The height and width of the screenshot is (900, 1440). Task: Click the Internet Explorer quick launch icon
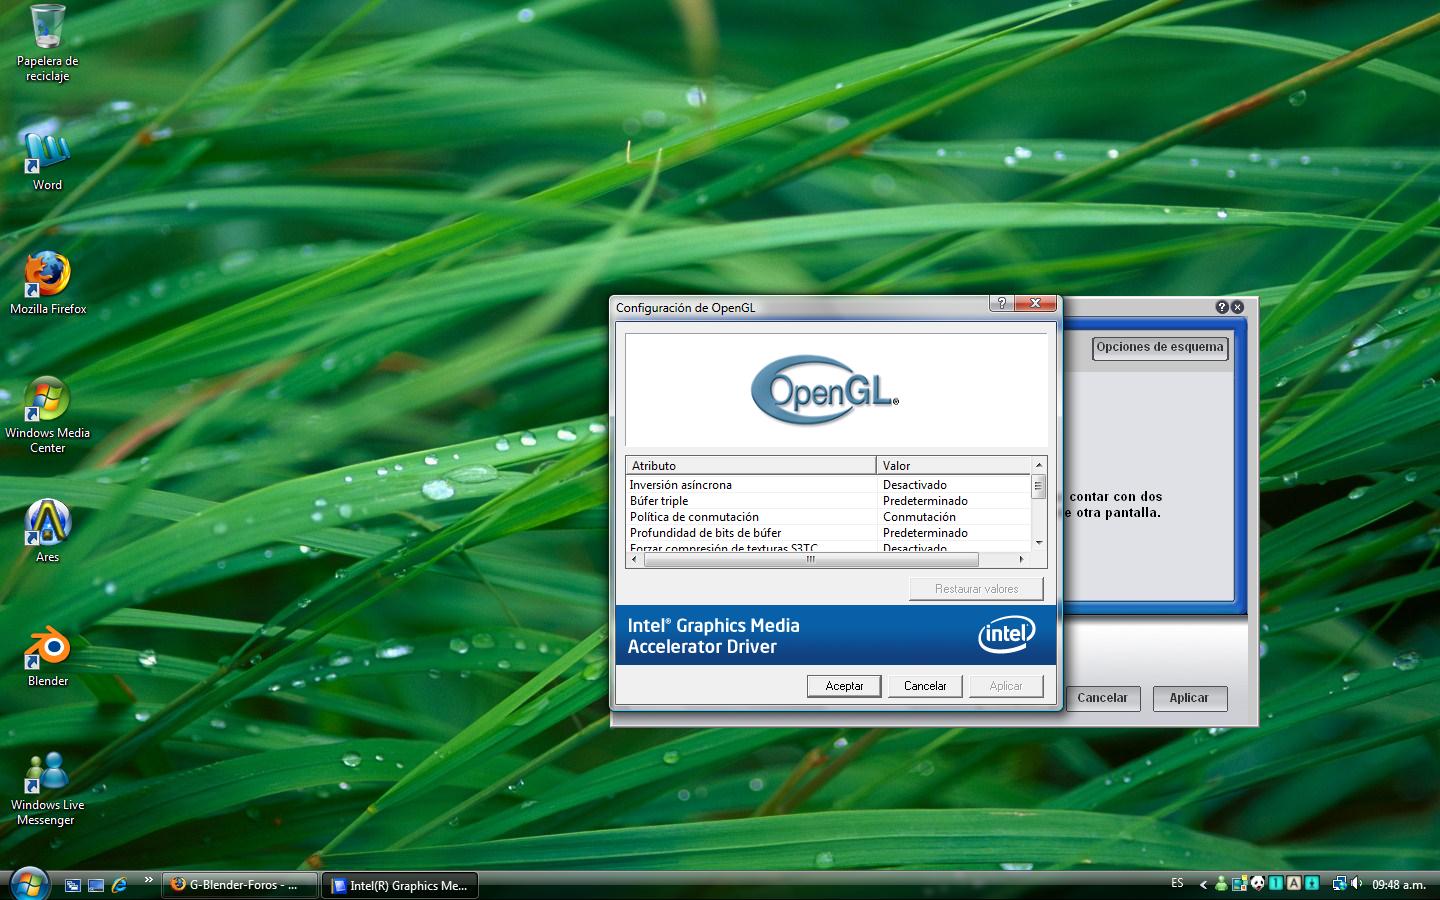coord(120,885)
